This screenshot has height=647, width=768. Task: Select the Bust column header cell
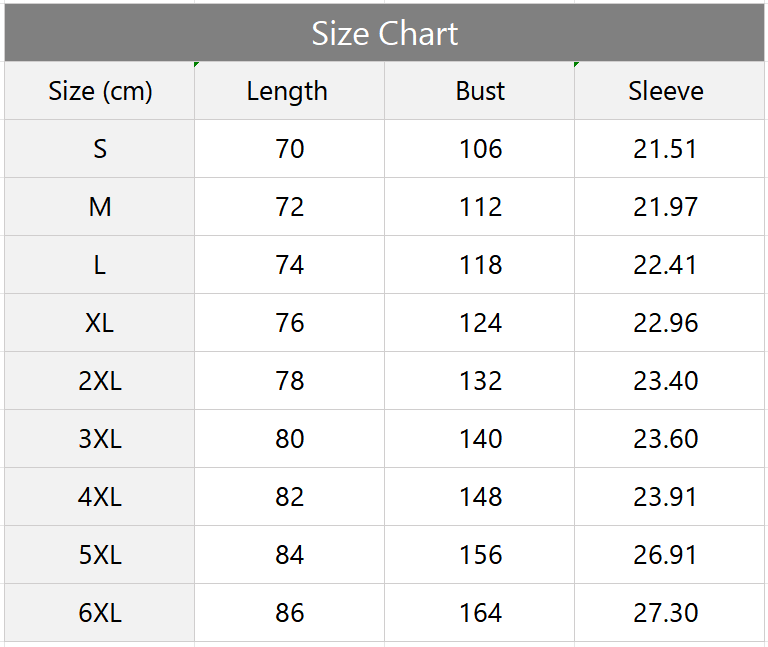tap(480, 91)
